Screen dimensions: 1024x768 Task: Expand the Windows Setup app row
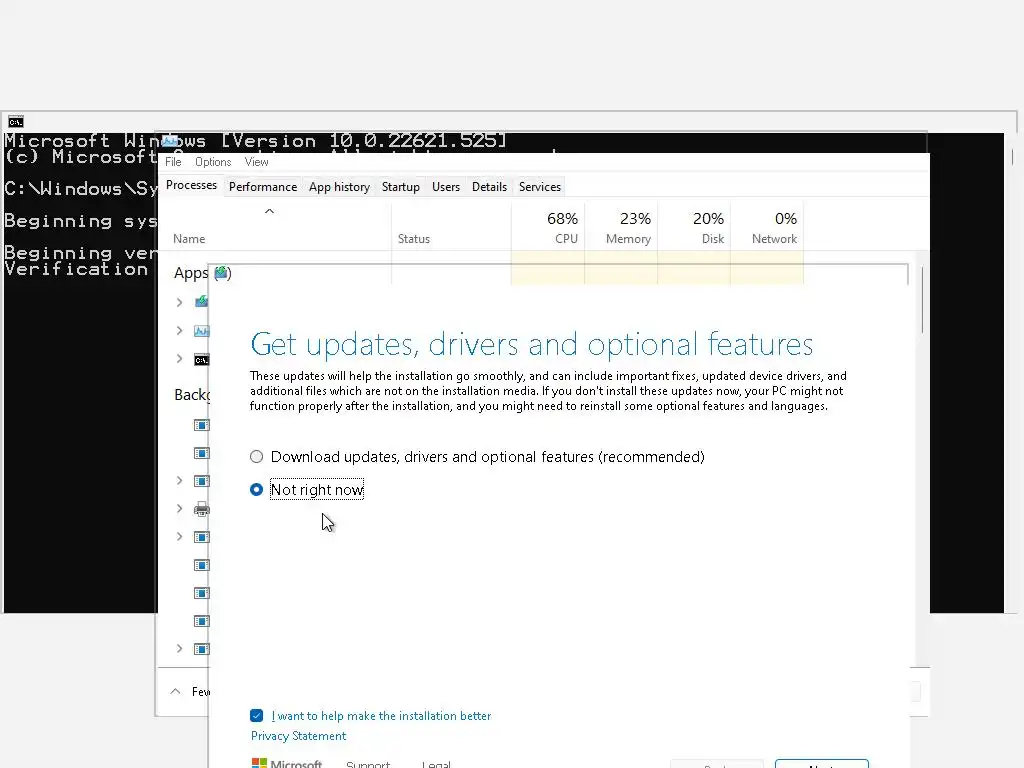[x=180, y=302]
